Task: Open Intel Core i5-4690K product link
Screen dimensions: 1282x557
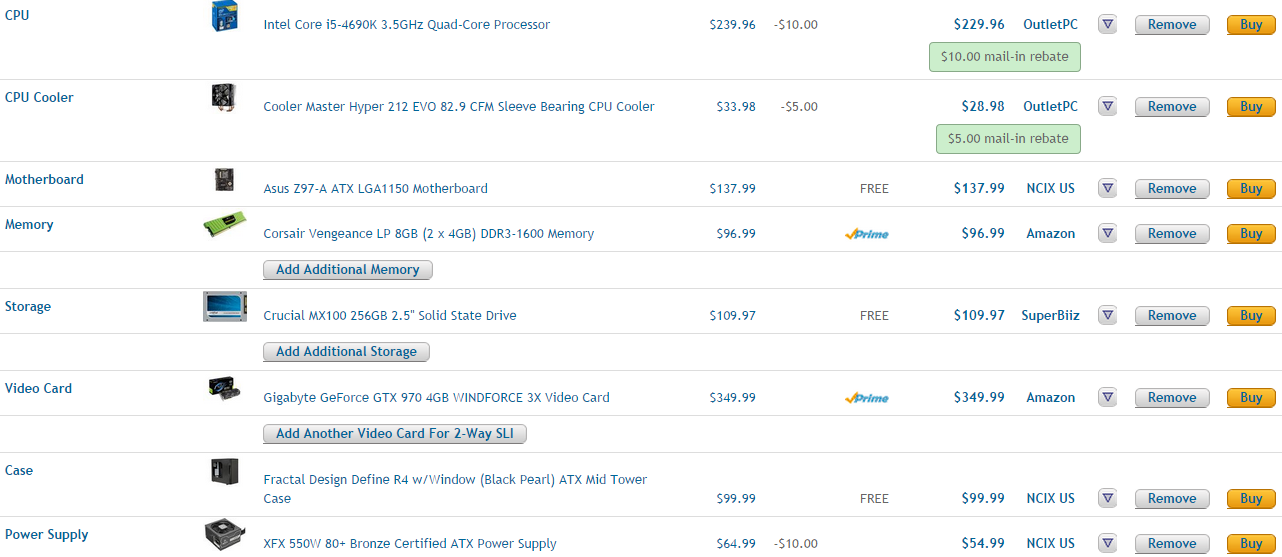Action: (x=407, y=24)
